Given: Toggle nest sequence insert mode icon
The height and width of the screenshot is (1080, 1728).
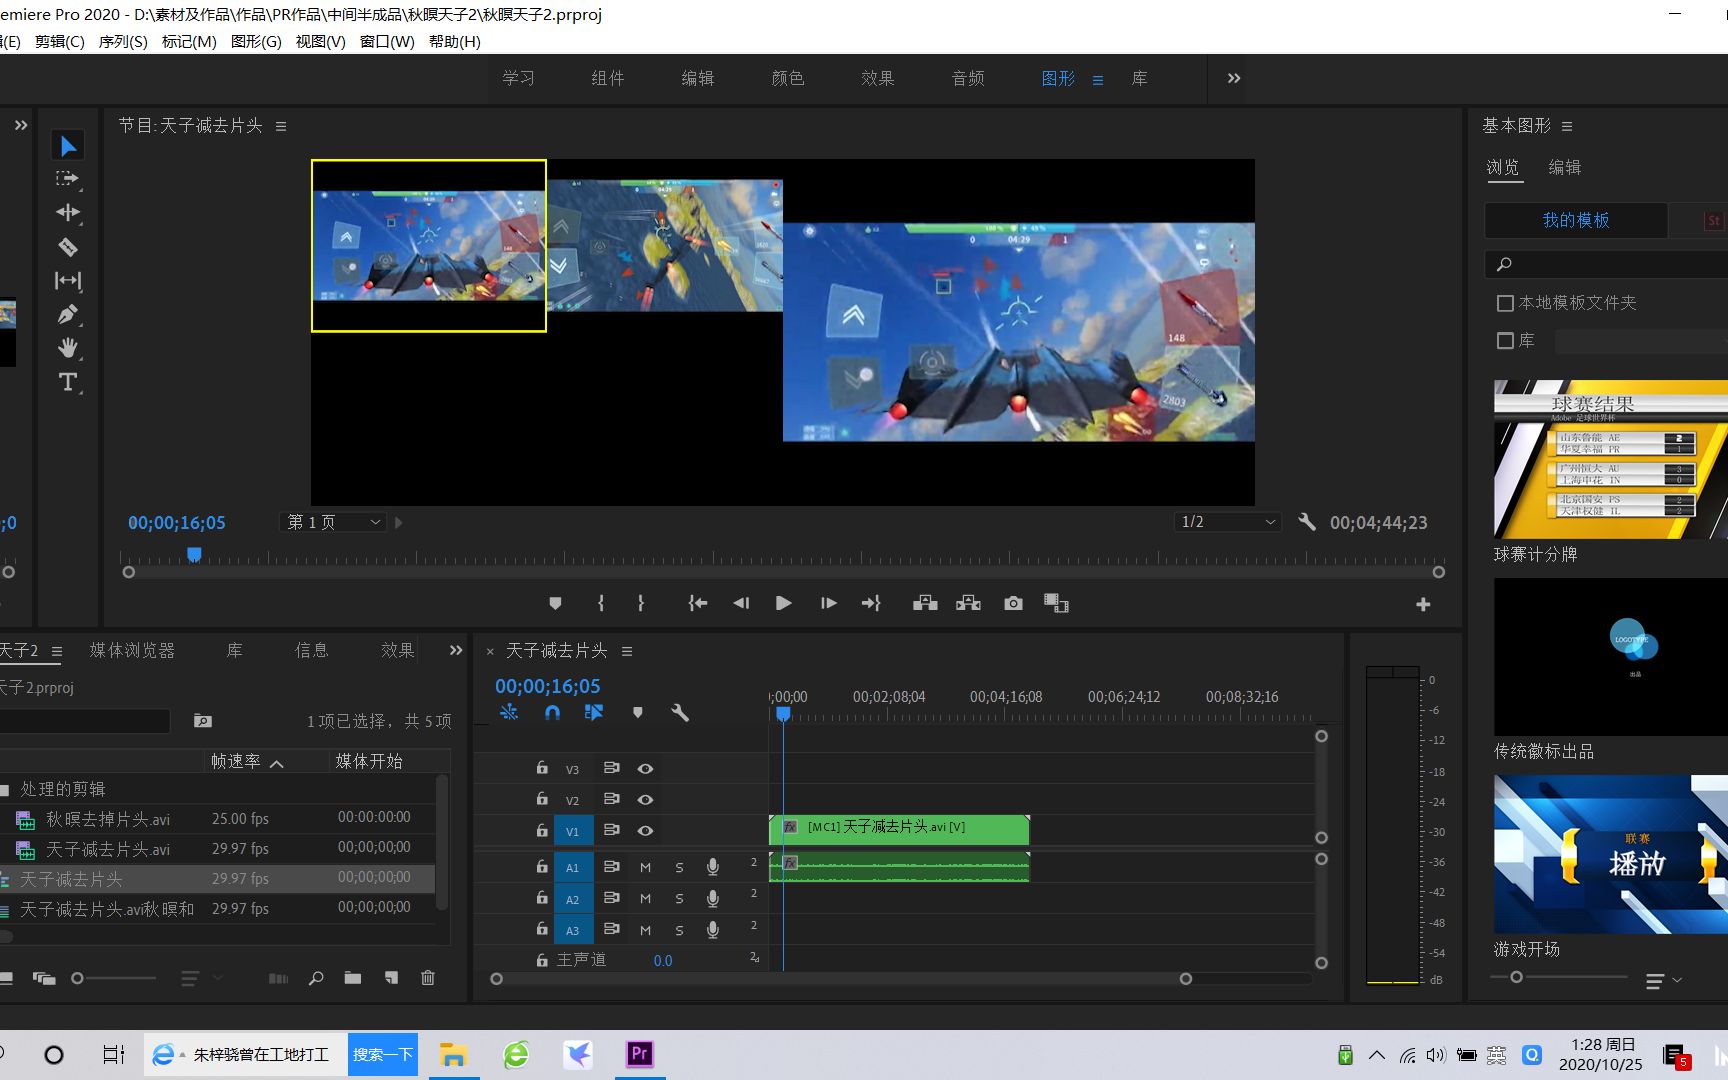Looking at the screenshot, I should (509, 712).
